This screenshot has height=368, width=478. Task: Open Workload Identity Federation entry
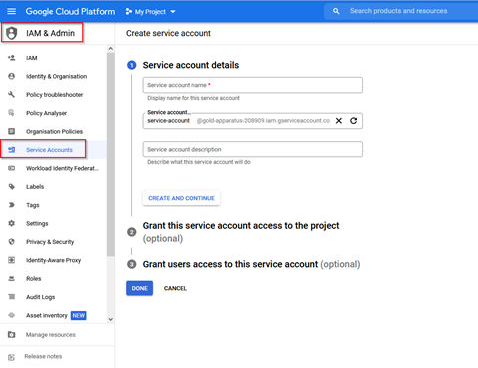click(62, 168)
